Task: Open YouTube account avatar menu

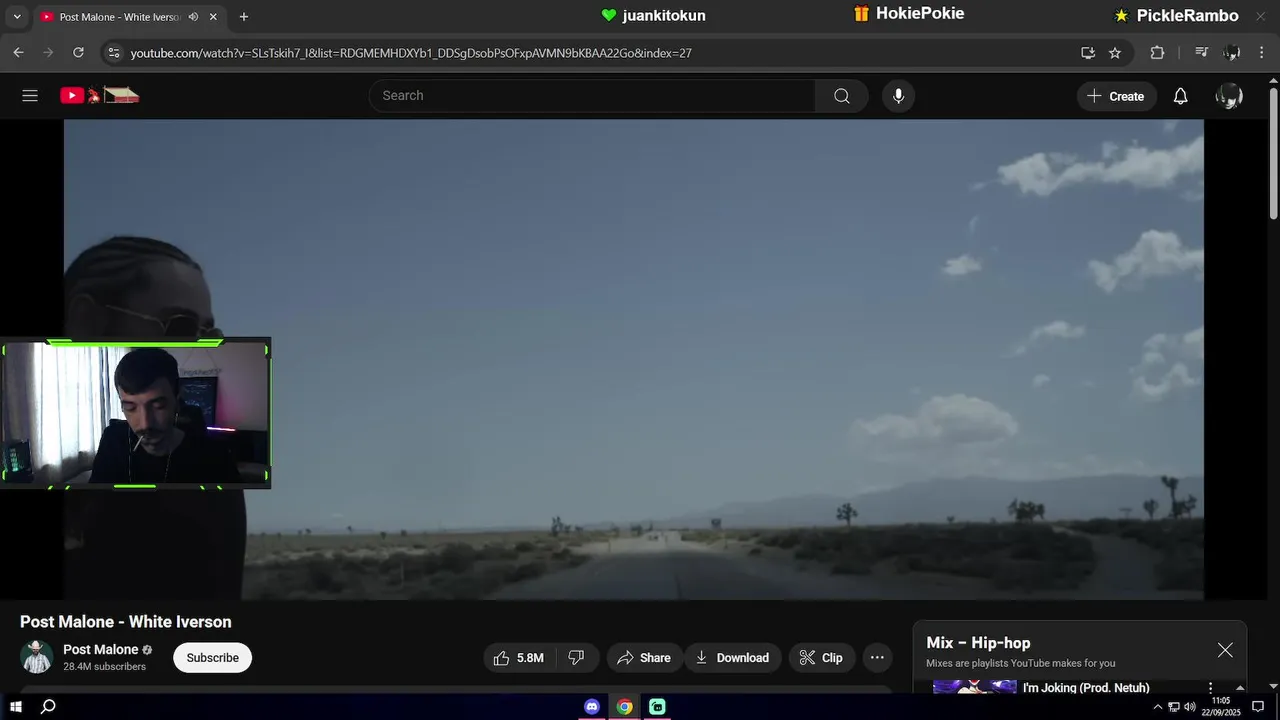Action: [1229, 96]
